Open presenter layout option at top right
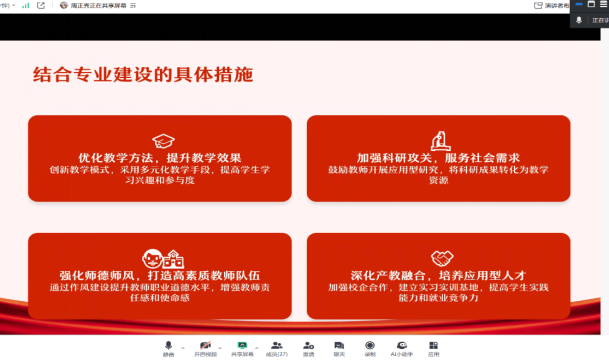 click(x=552, y=5)
